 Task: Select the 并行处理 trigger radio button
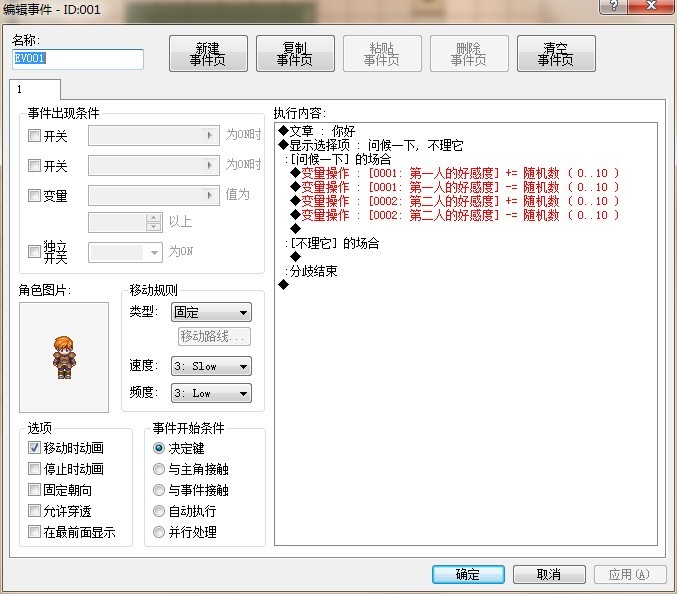(x=159, y=532)
